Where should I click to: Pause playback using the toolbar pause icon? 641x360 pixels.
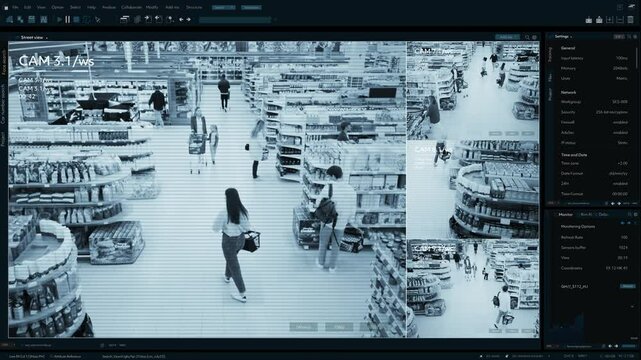click(x=67, y=19)
